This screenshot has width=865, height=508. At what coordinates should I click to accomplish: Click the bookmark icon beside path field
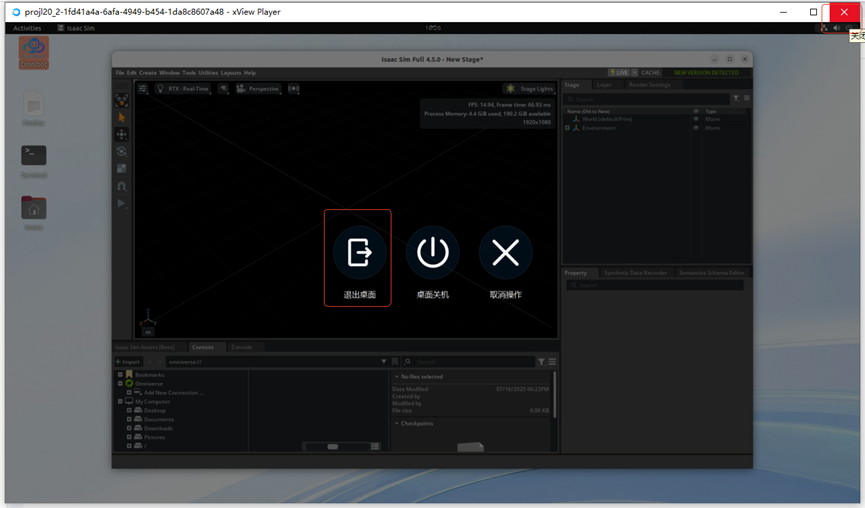click(x=395, y=362)
